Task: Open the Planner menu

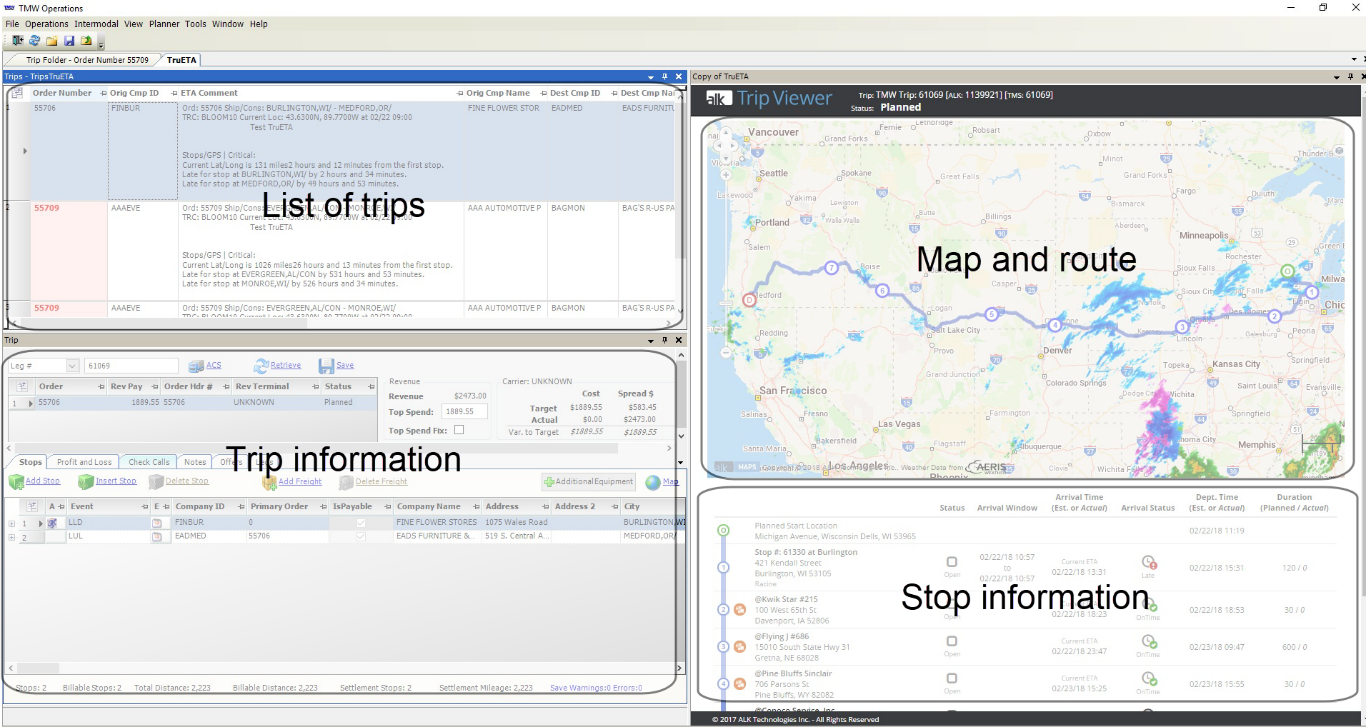Action: click(164, 24)
